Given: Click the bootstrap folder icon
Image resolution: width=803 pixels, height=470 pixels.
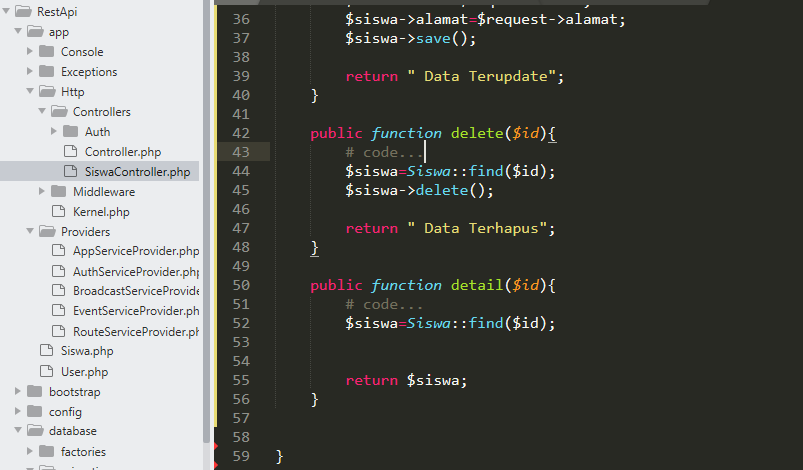Looking at the screenshot, I should click(34, 392).
